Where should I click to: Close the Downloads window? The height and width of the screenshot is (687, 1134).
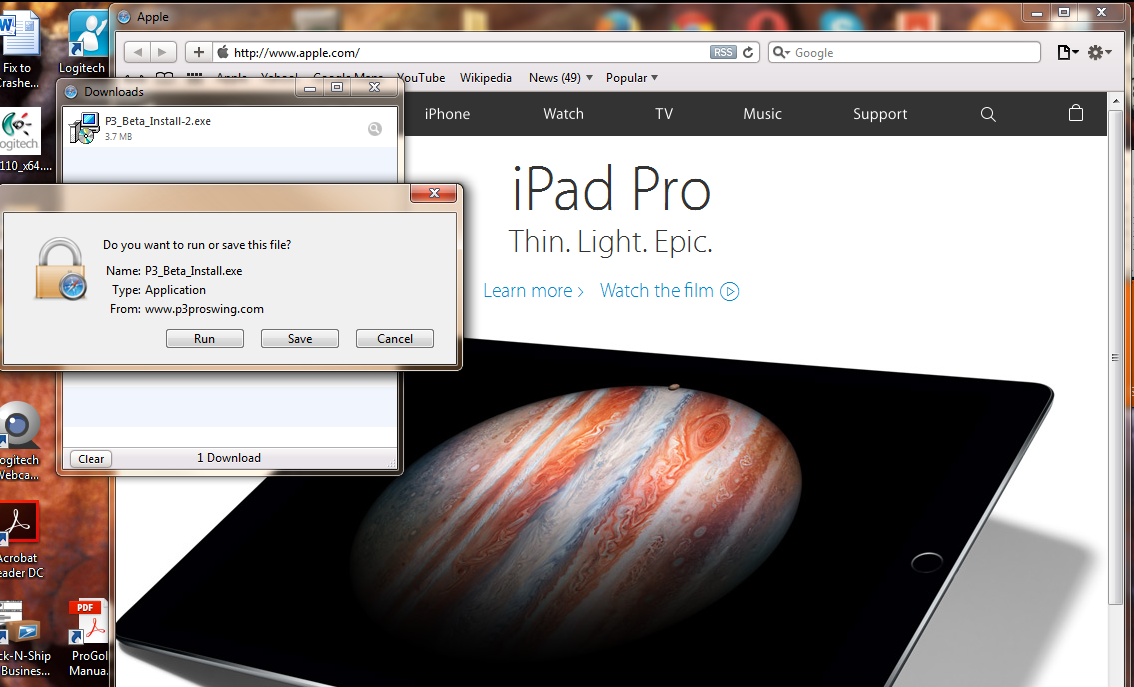(374, 88)
